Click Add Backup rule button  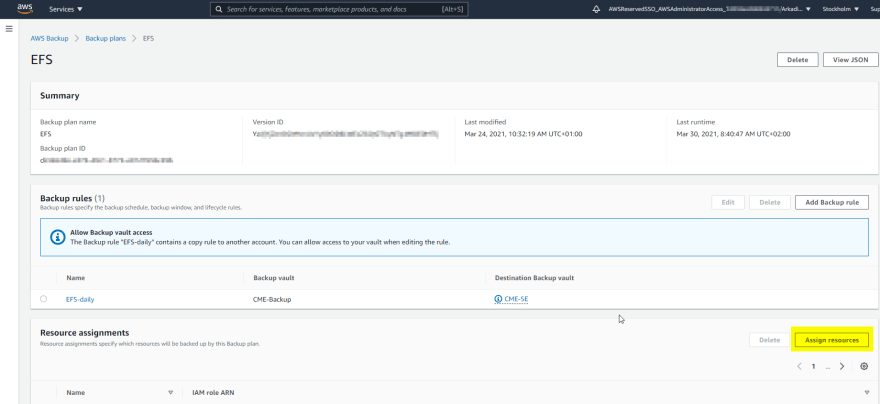coord(832,203)
